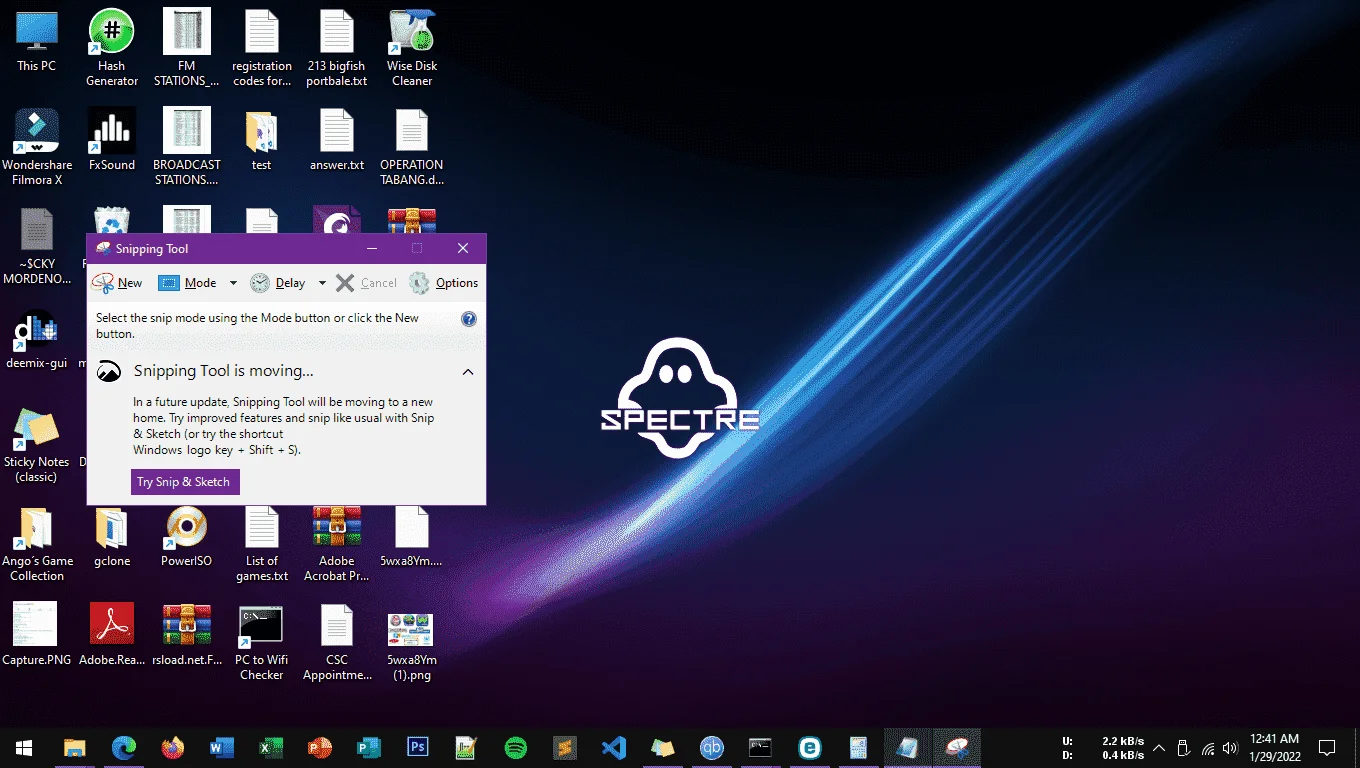Select the Adobe Acrobat Pr... archive
The width and height of the screenshot is (1360, 768).
click(337, 544)
